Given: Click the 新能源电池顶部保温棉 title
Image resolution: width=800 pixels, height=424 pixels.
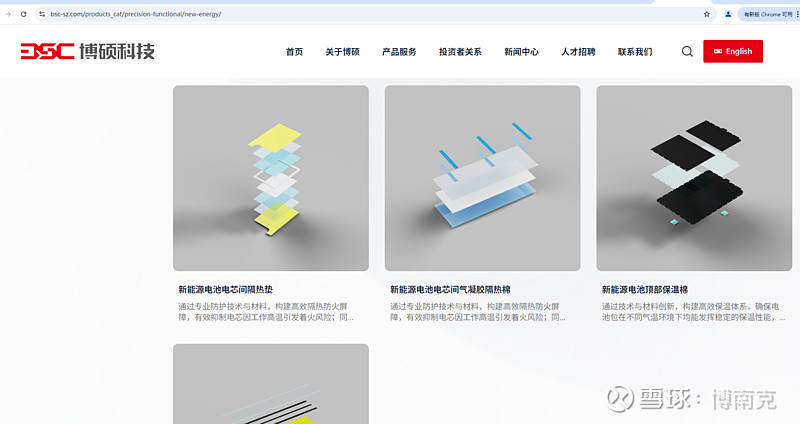Looking at the screenshot, I should click(x=645, y=289).
